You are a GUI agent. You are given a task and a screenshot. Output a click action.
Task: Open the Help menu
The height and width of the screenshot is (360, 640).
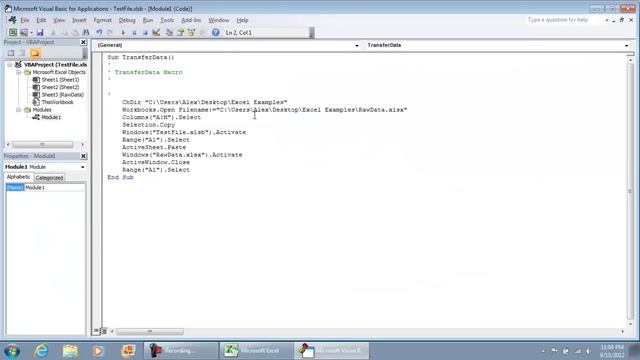(x=242, y=20)
